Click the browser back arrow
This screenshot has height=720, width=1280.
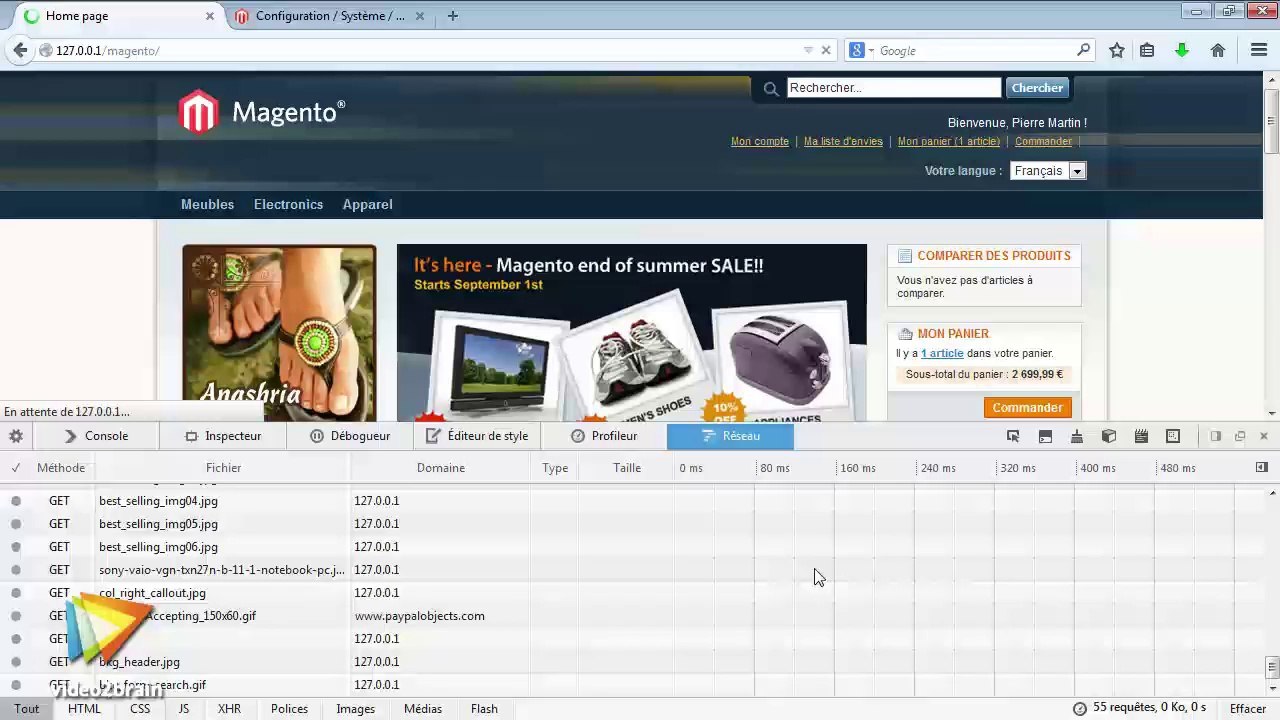(x=20, y=50)
